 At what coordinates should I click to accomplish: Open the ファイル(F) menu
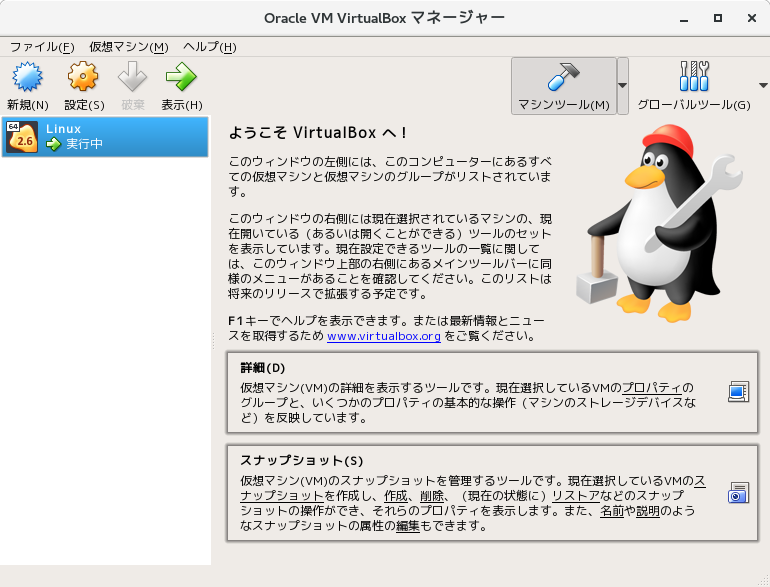click(x=42, y=47)
